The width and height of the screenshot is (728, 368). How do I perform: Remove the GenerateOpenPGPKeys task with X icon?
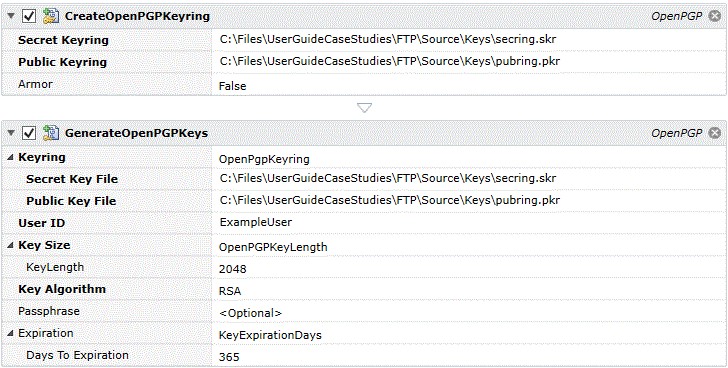(715, 133)
